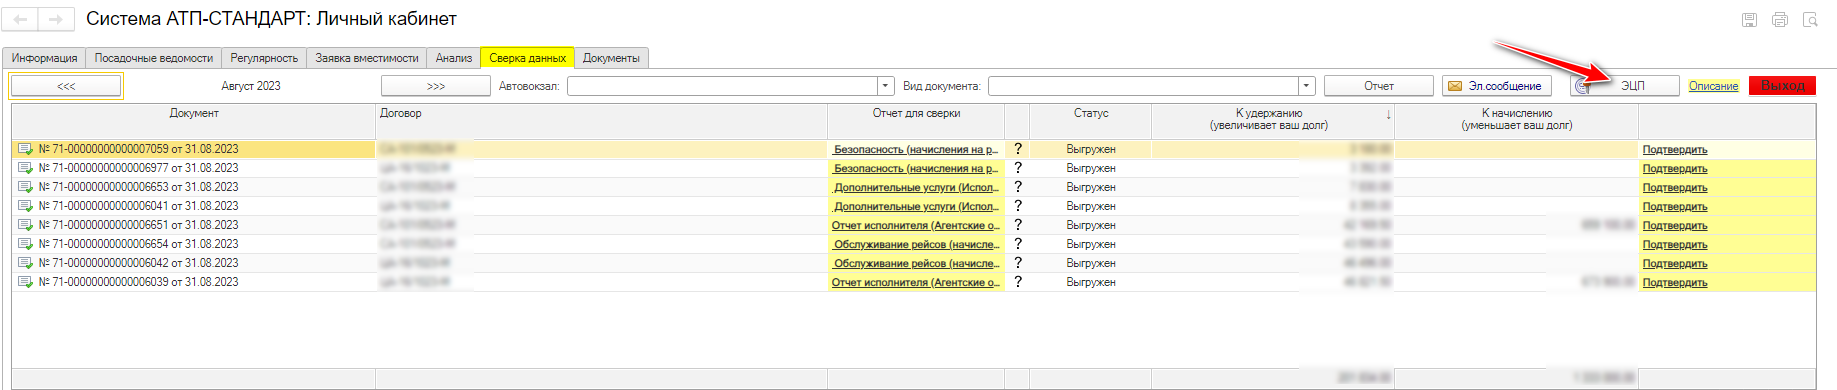1837x390 pixels.
Task: Click the ЭЦП button
Action: [x=1624, y=86]
